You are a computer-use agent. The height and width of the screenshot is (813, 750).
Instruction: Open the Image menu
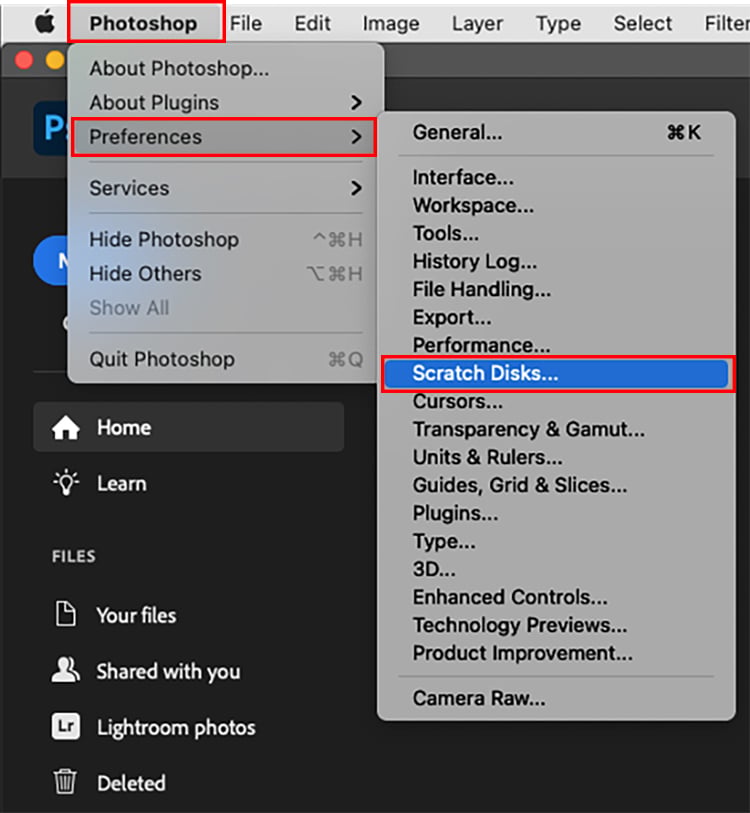point(391,23)
